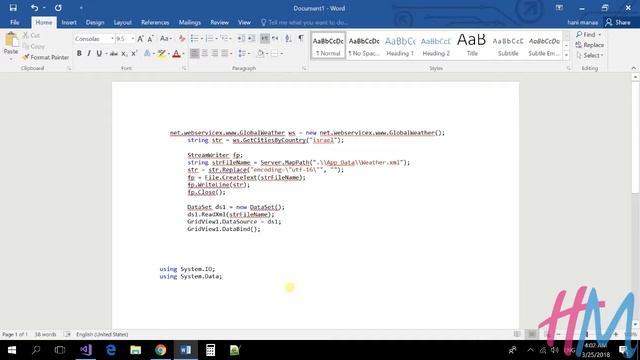Apply paragraph shading fill color
This screenshot has width=640, height=360.
click(x=260, y=53)
